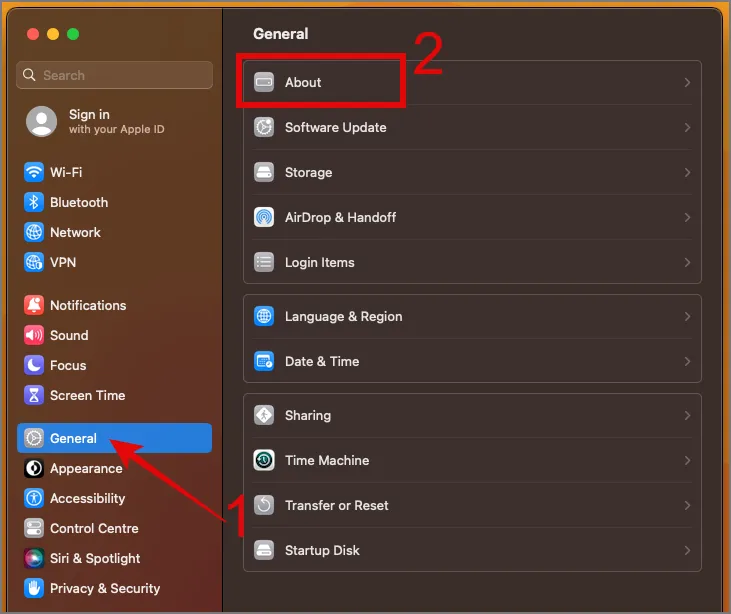Click the Login Items list icon

(x=264, y=262)
